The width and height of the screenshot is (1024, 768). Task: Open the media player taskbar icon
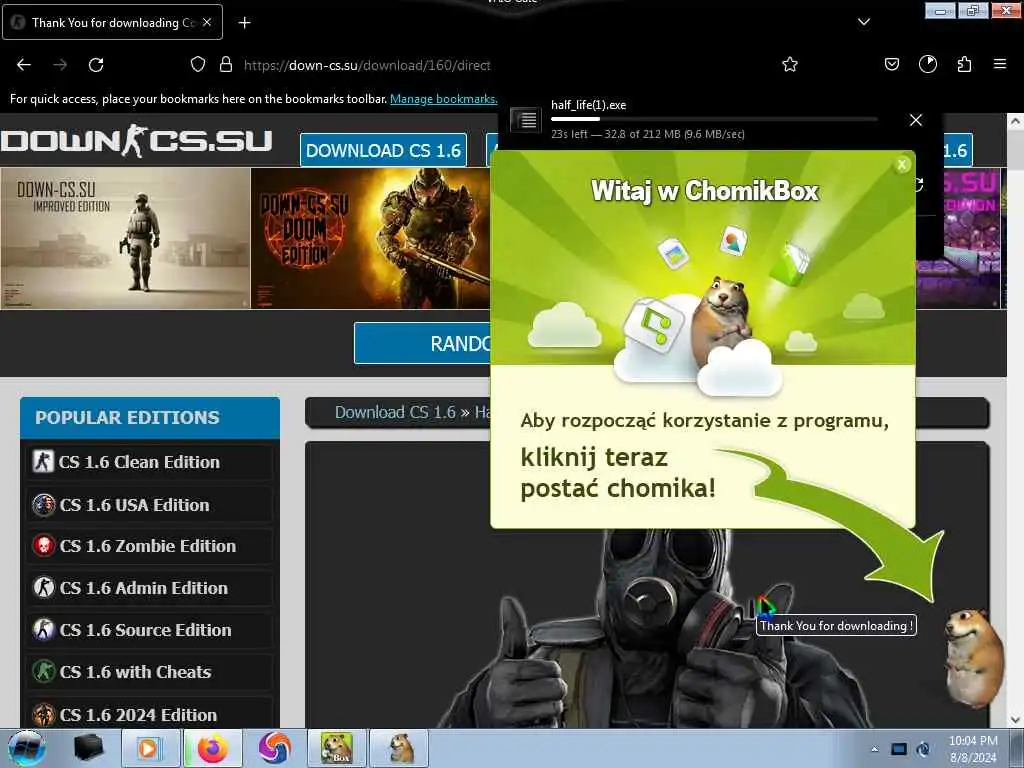150,748
